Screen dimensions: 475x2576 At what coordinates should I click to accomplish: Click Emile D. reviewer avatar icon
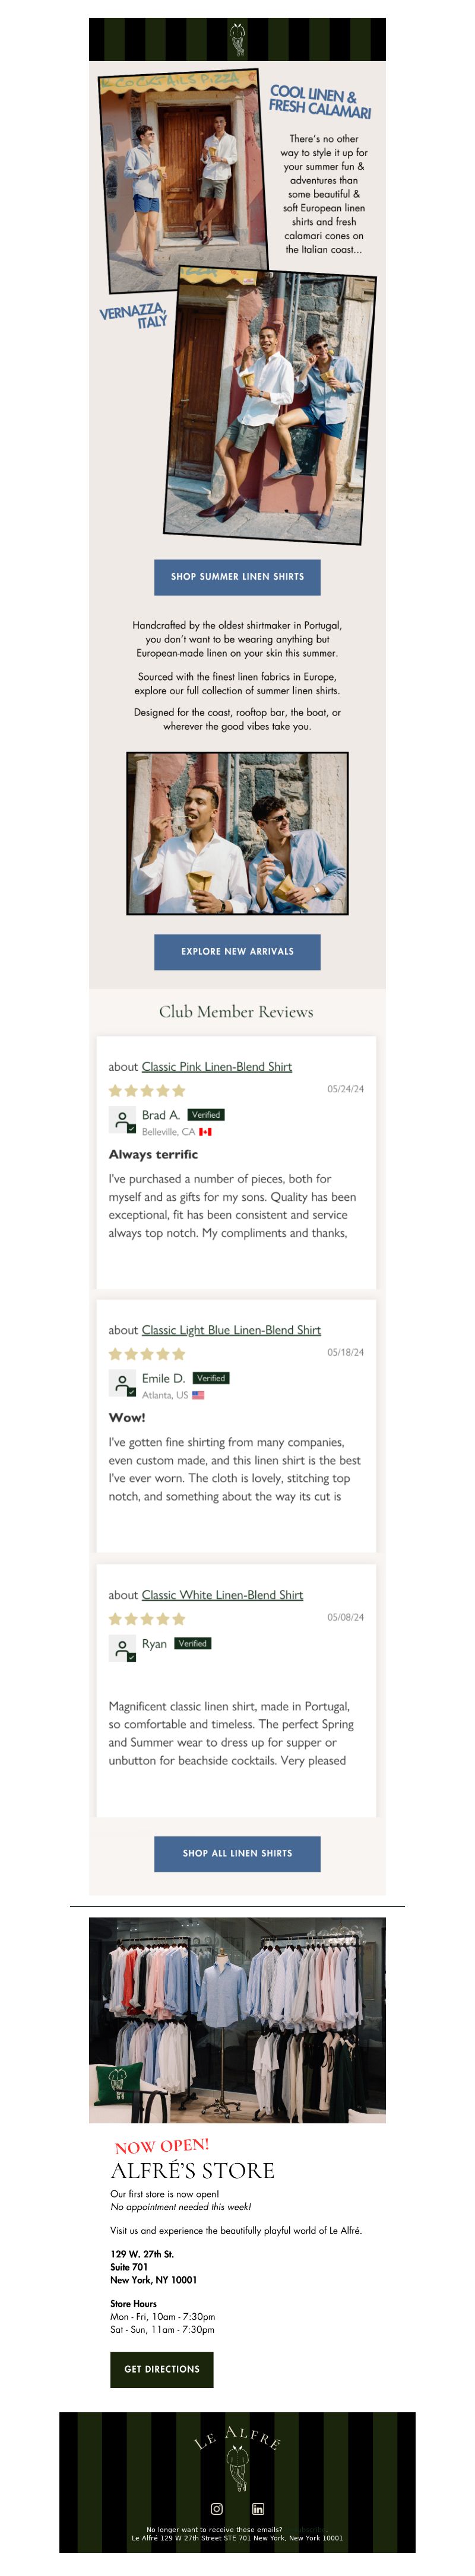(x=122, y=1383)
